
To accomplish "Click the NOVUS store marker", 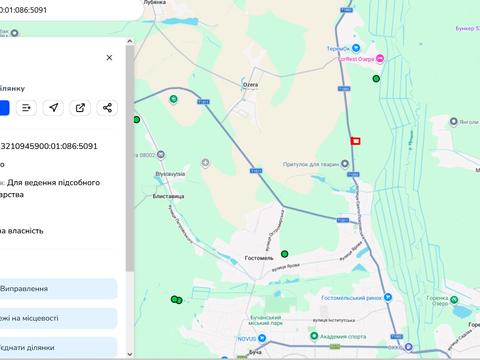I will pos(262,338).
